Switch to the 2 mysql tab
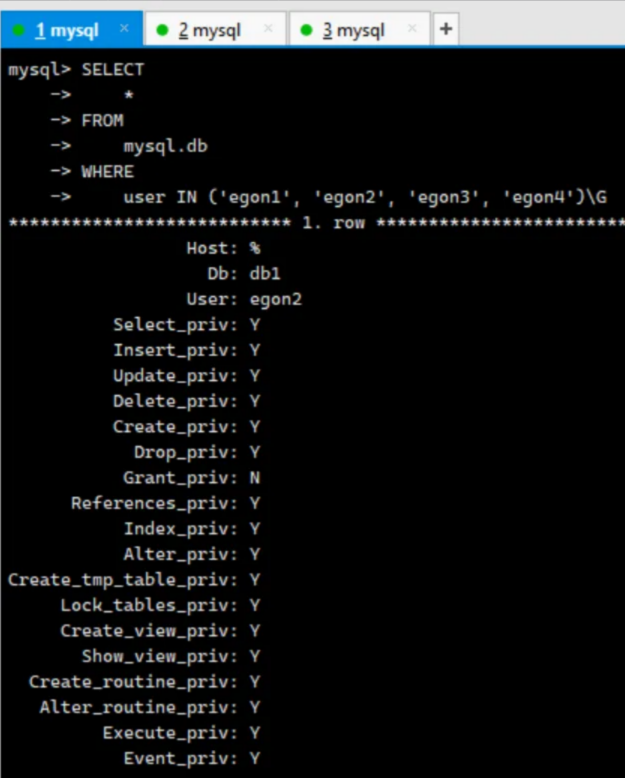This screenshot has height=778, width=625. click(x=214, y=30)
